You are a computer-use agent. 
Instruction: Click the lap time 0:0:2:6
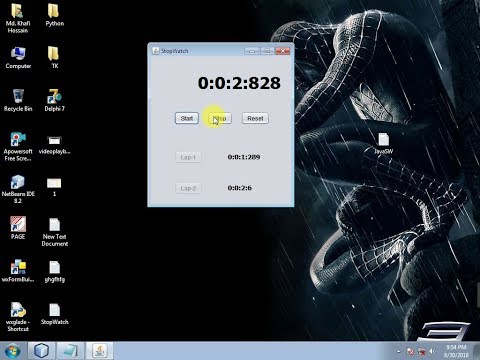(x=239, y=188)
